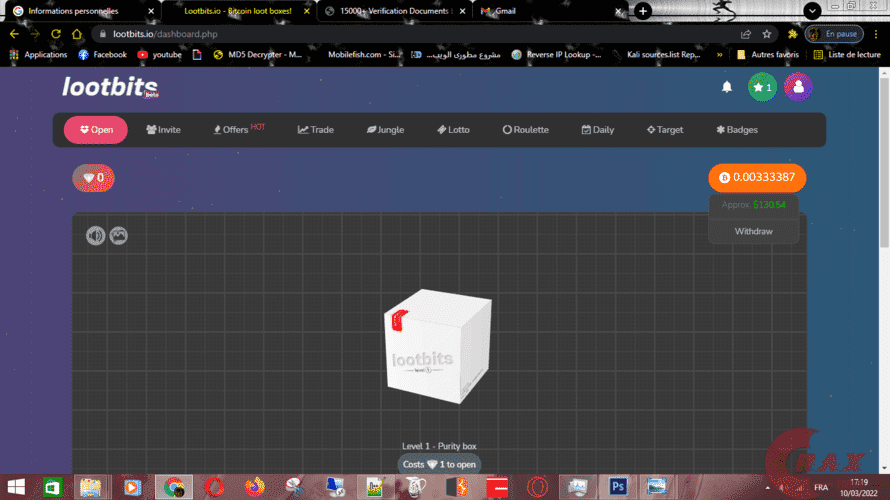890x500 pixels.
Task: Click Withdraw in the balance menu
Action: coord(753,231)
